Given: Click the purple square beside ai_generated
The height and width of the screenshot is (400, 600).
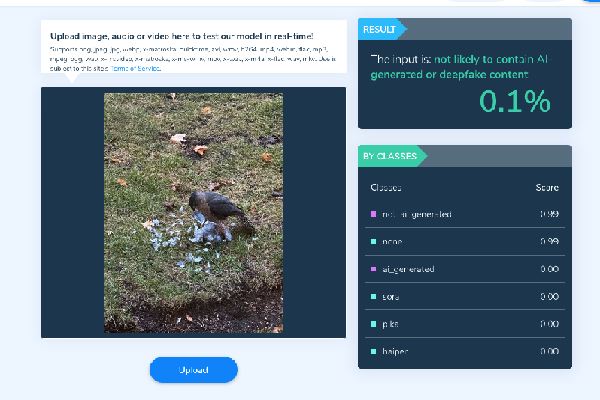Looking at the screenshot, I should click(x=373, y=269).
